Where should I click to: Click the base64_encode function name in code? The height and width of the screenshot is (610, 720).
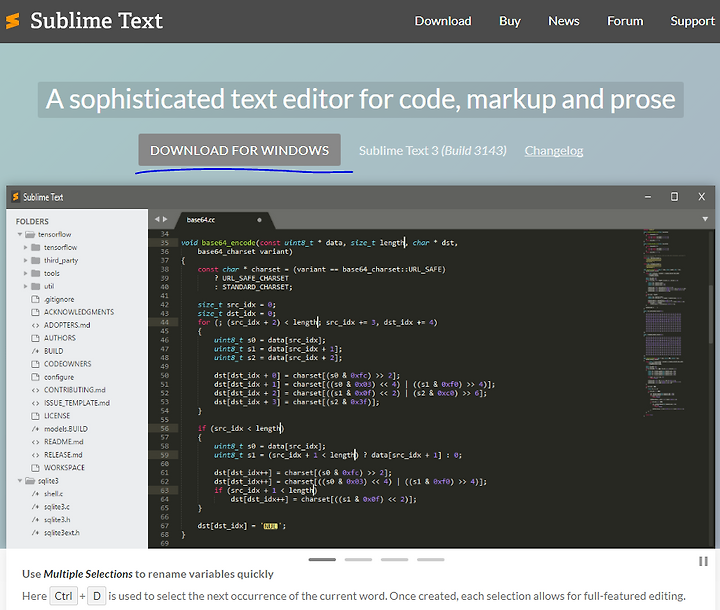coord(228,243)
